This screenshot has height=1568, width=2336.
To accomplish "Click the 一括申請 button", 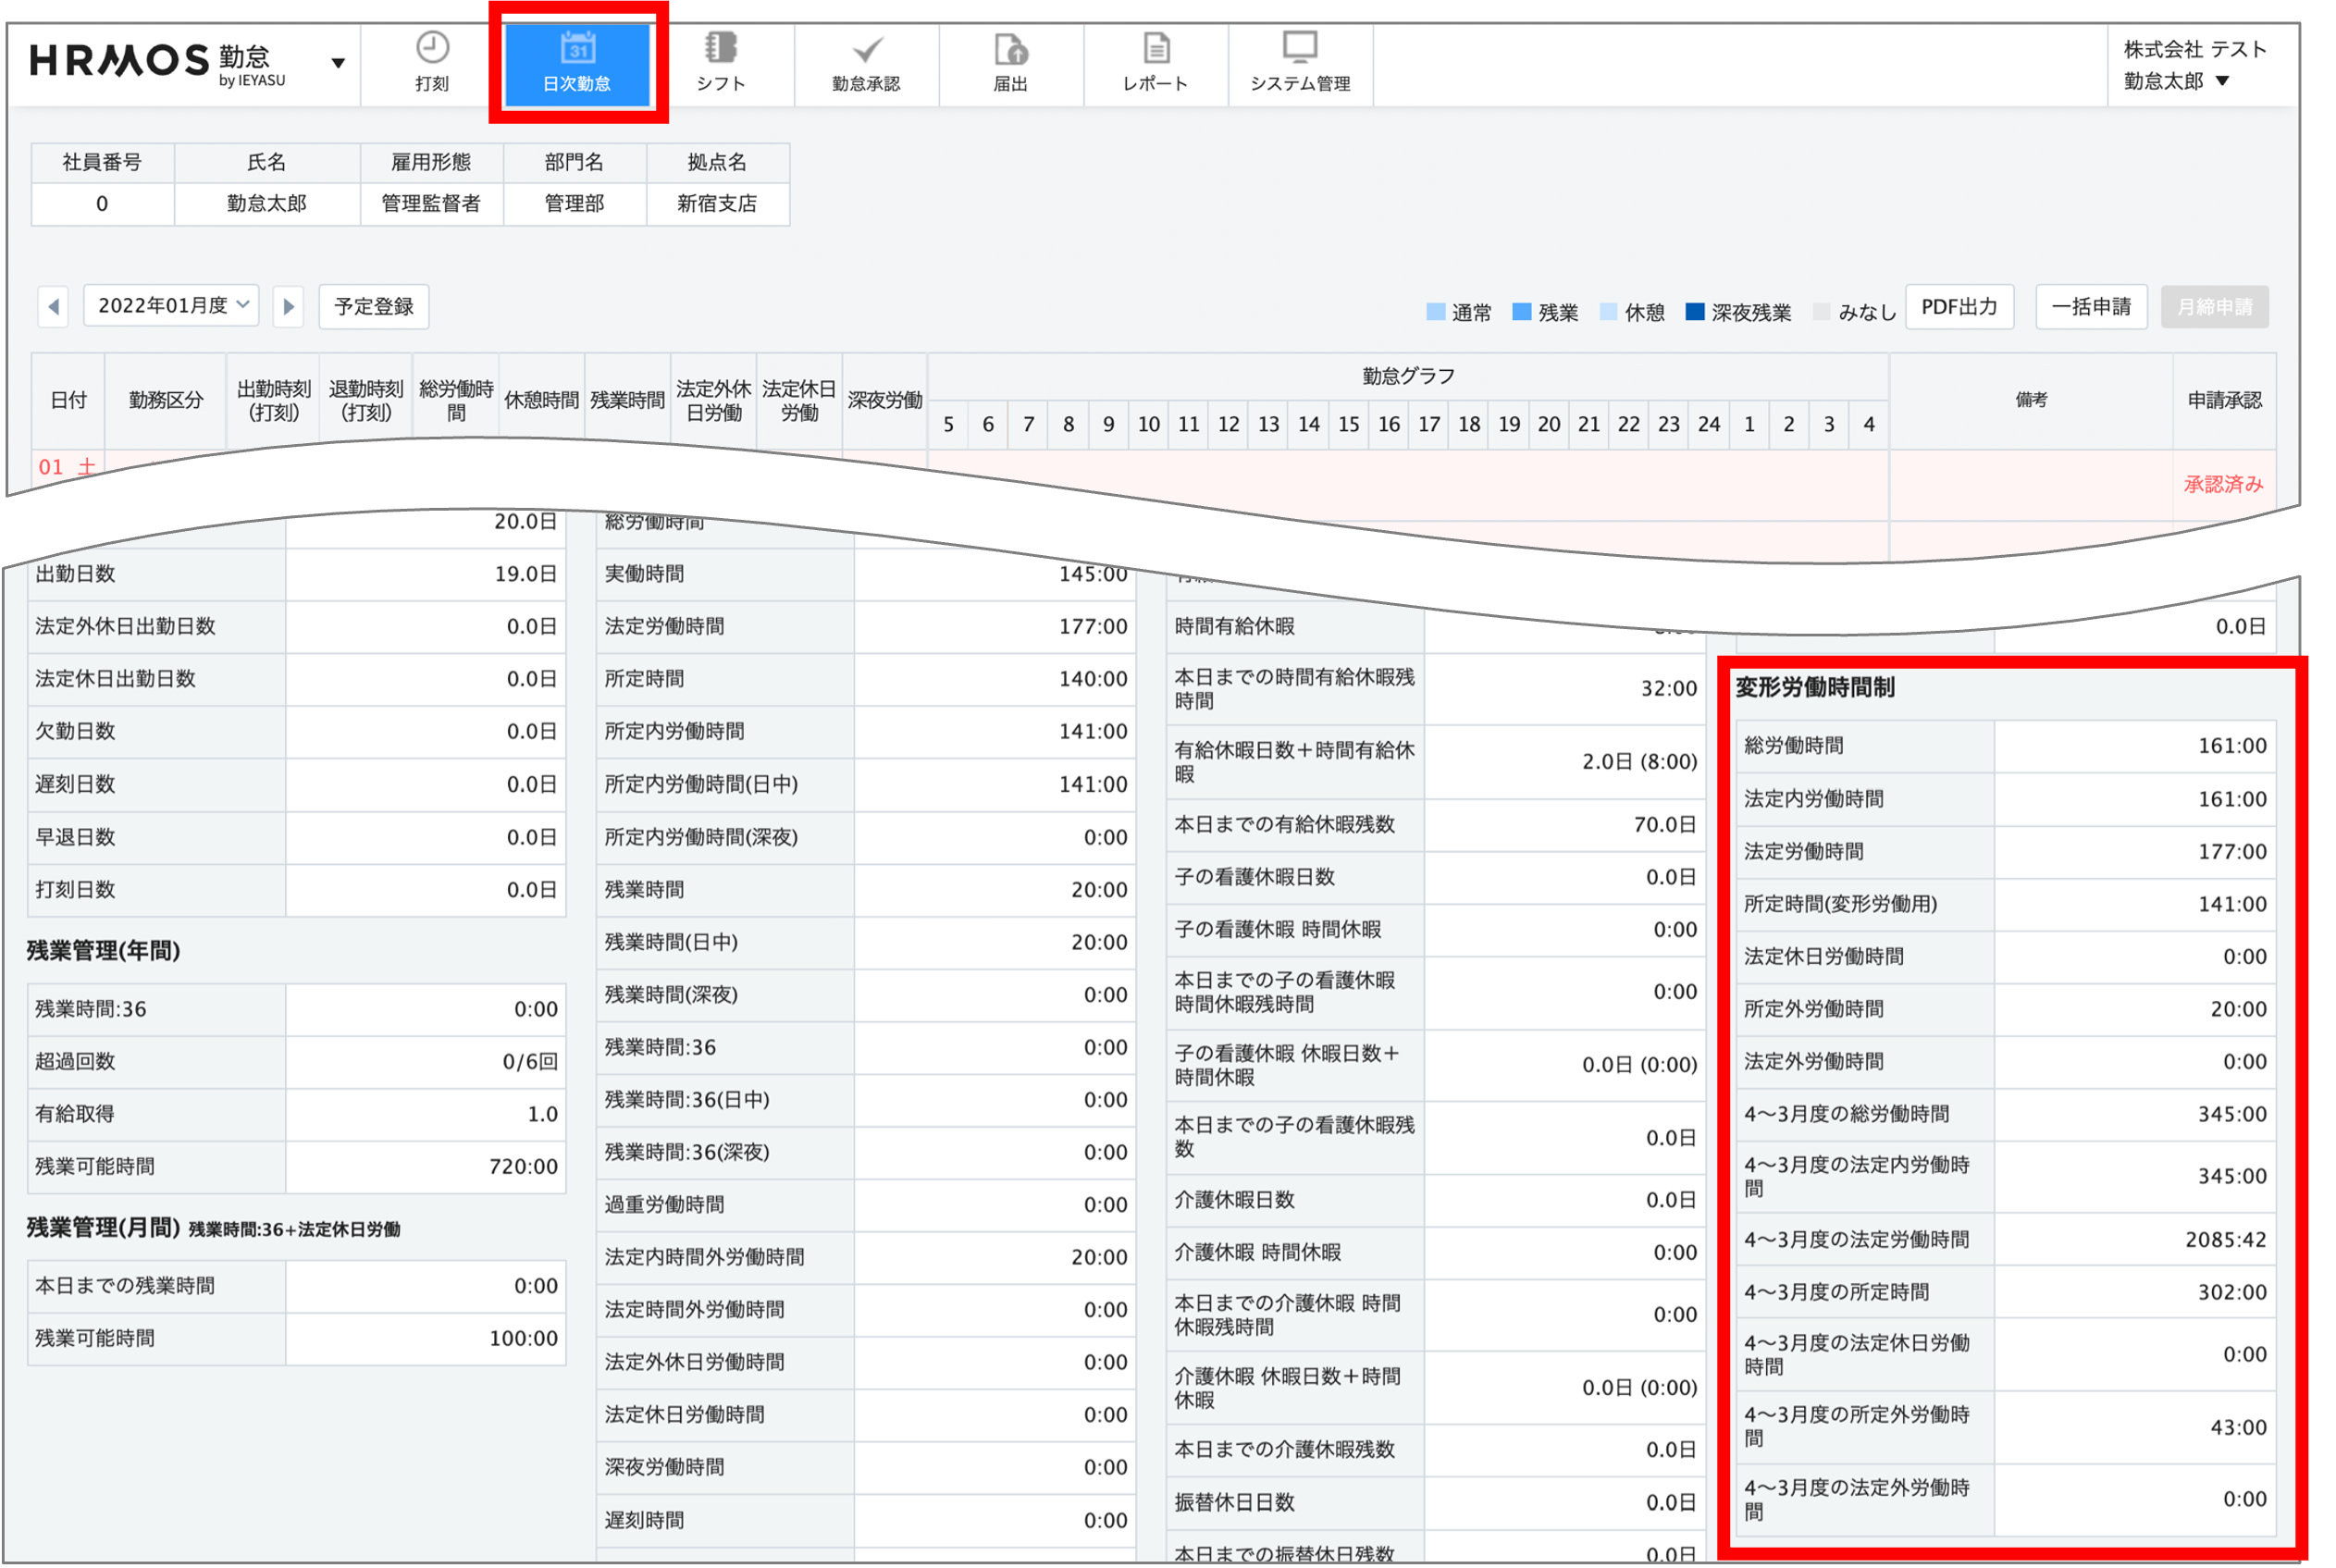I will click(x=2090, y=307).
